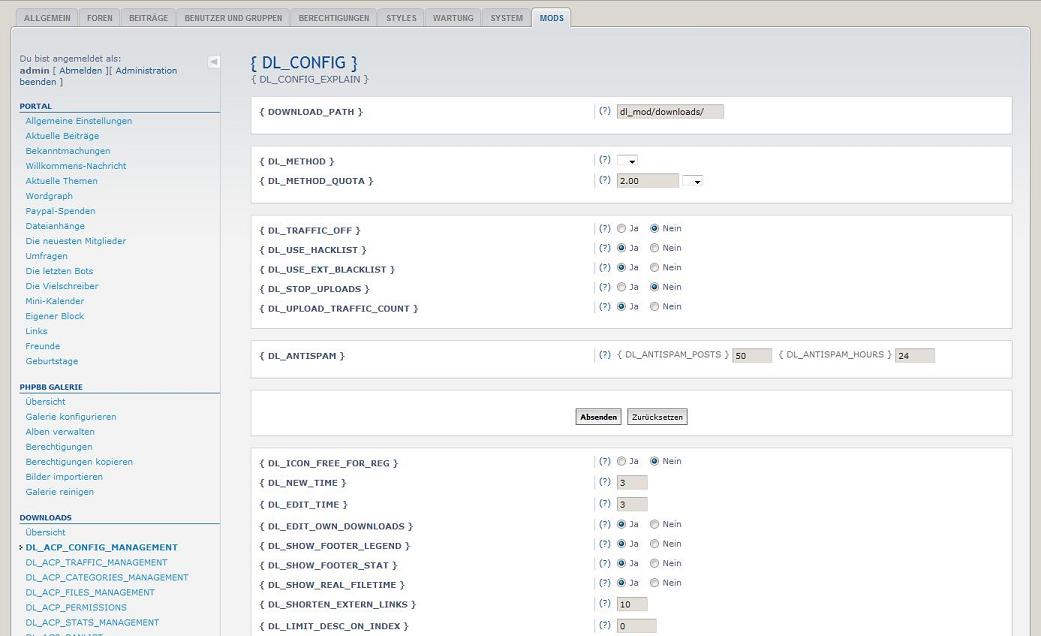Open the (?) help for DL_ANTISPAM
The height and width of the screenshot is (636, 1041).
pos(604,355)
